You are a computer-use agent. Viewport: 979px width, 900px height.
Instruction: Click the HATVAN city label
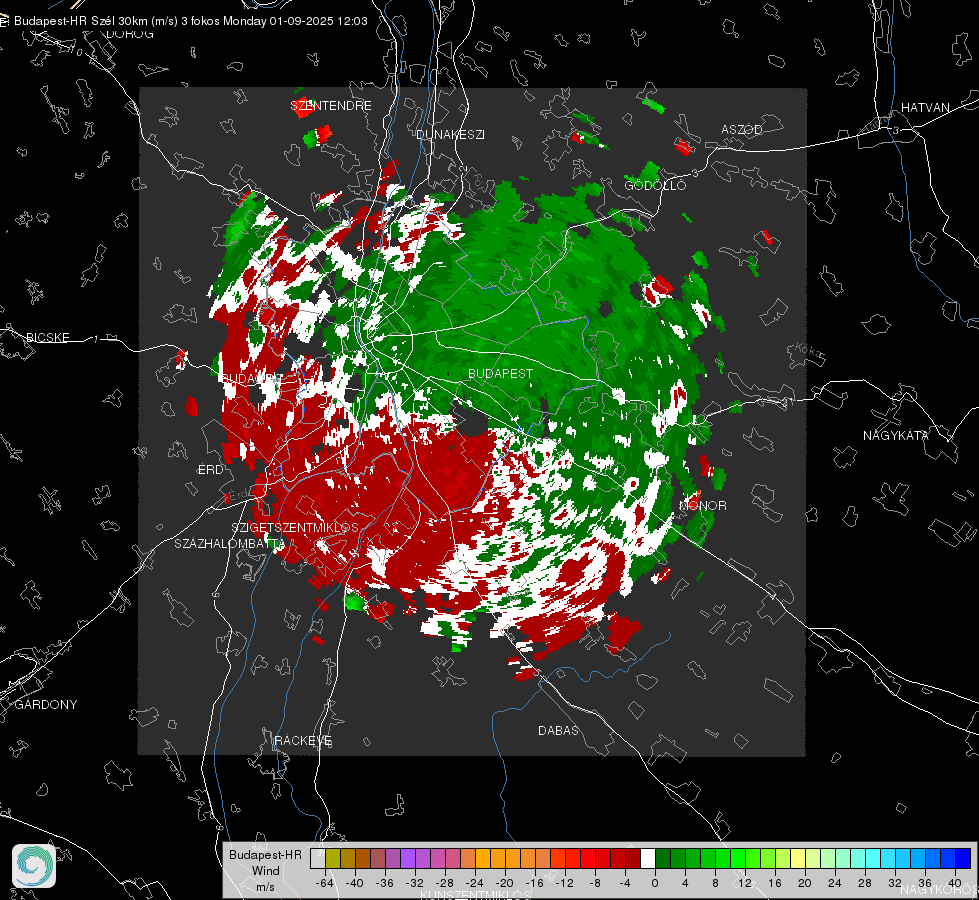tap(925, 107)
